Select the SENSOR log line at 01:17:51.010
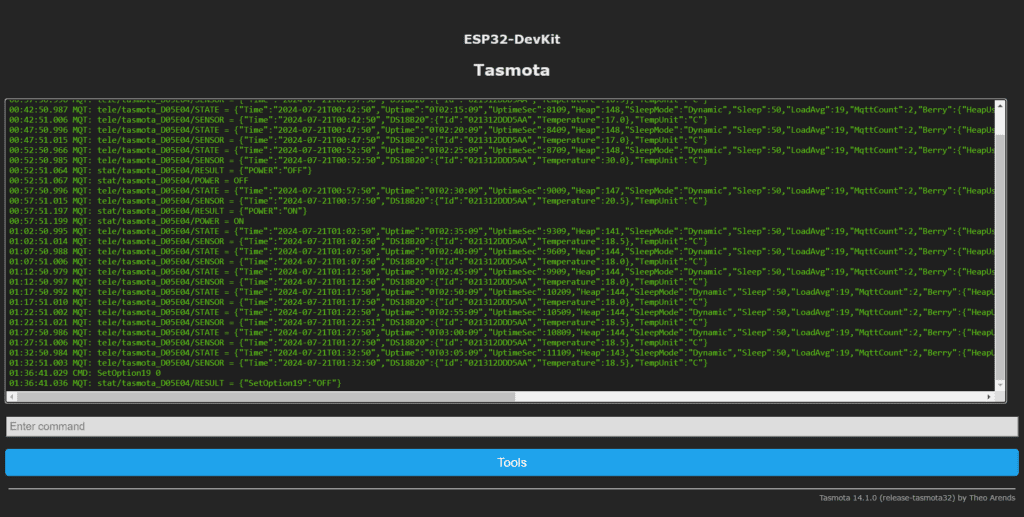Screen dimensions: 1024x517 [x=358, y=302]
